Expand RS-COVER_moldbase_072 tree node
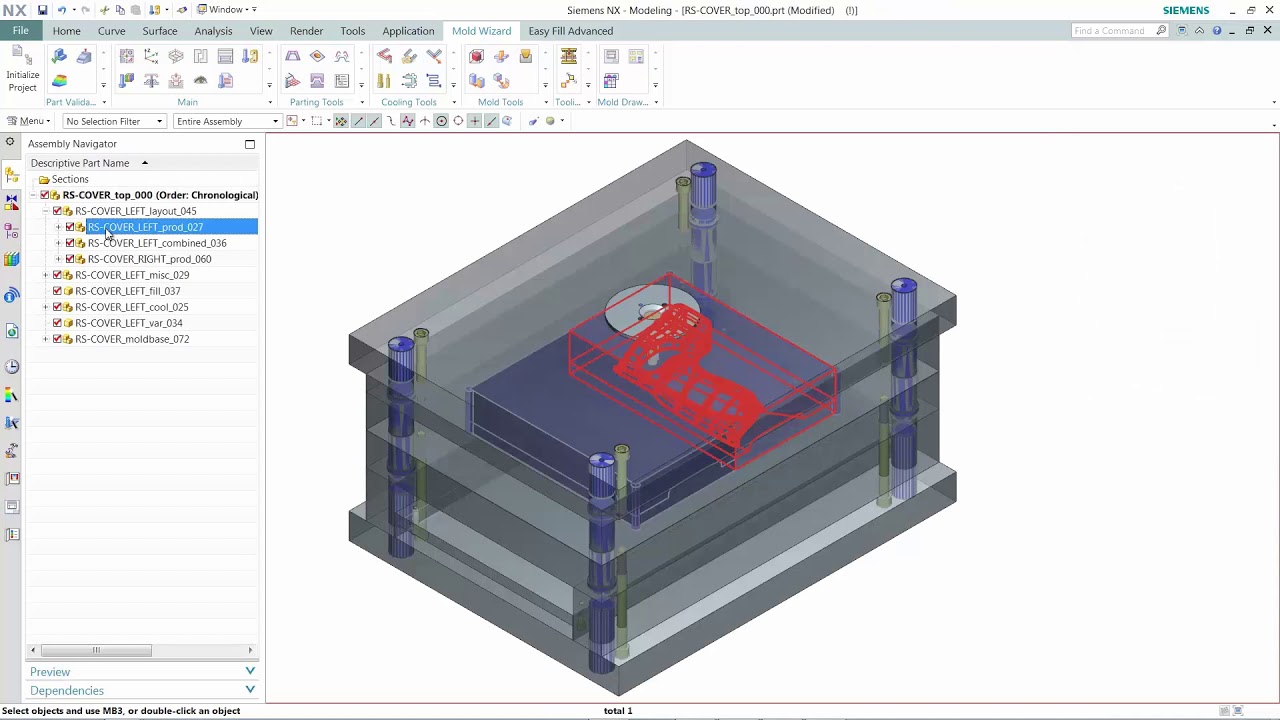This screenshot has height=720, width=1280. point(45,339)
